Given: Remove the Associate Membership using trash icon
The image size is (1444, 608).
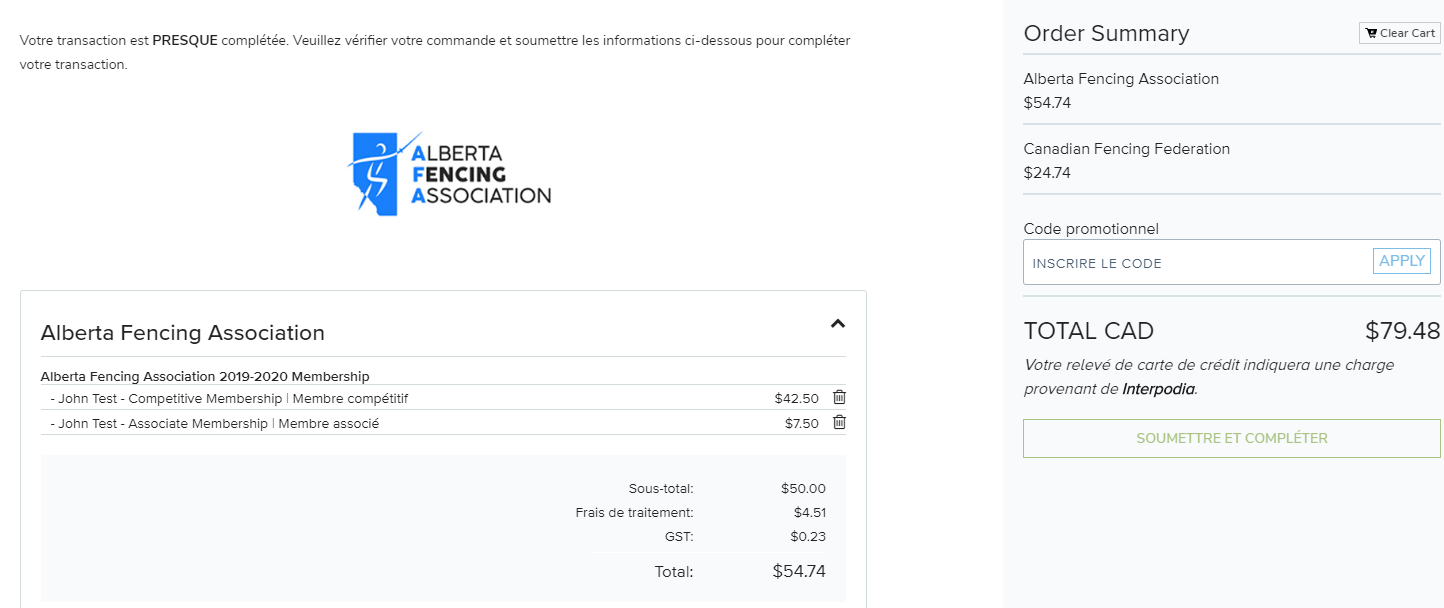Looking at the screenshot, I should (839, 422).
